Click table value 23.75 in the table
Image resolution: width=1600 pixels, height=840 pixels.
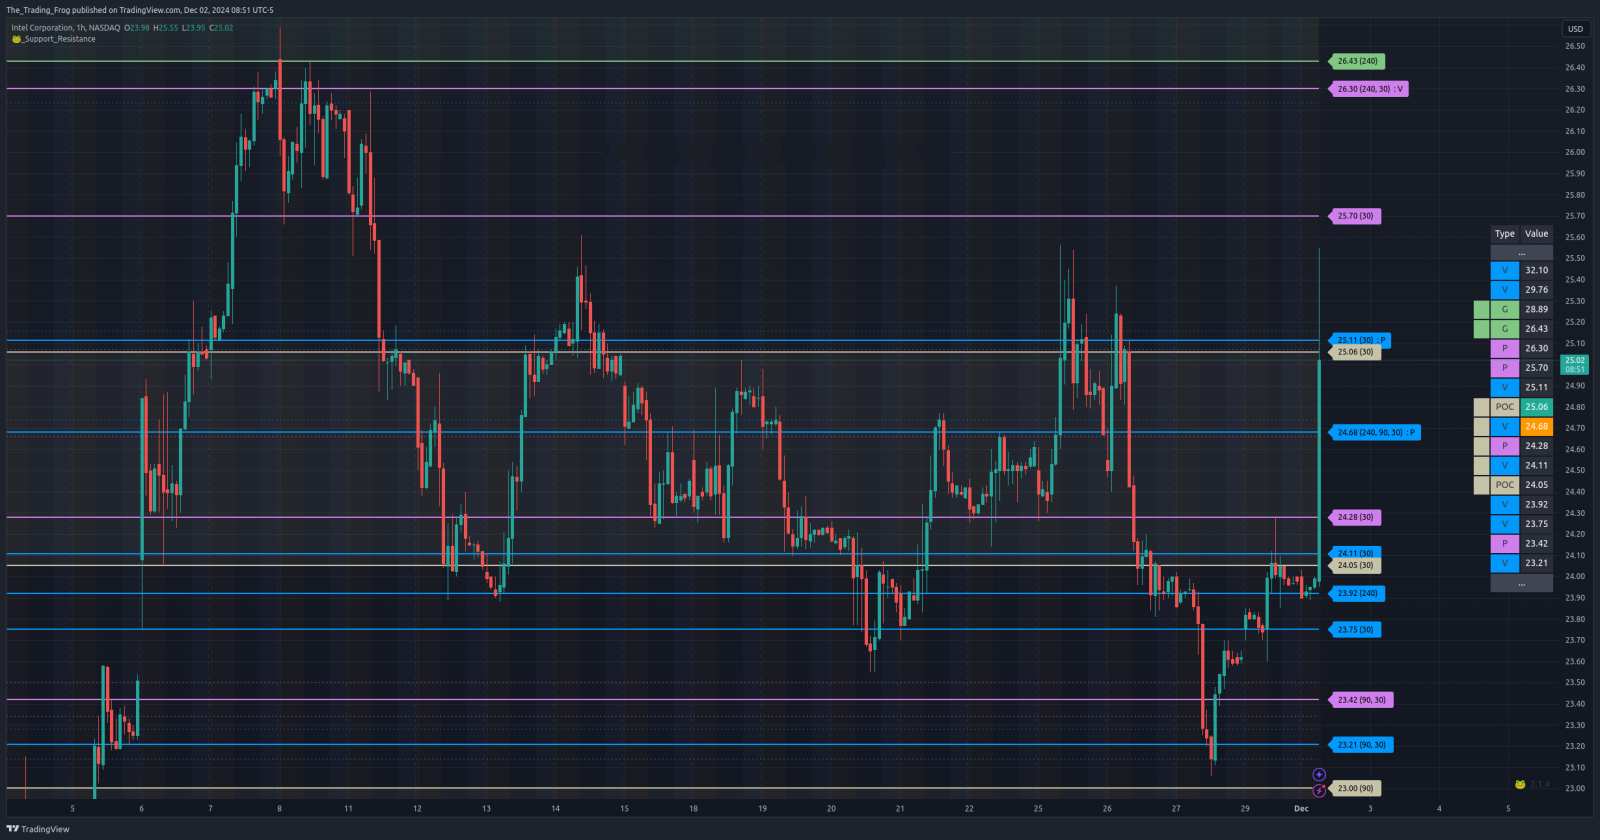click(x=1537, y=524)
